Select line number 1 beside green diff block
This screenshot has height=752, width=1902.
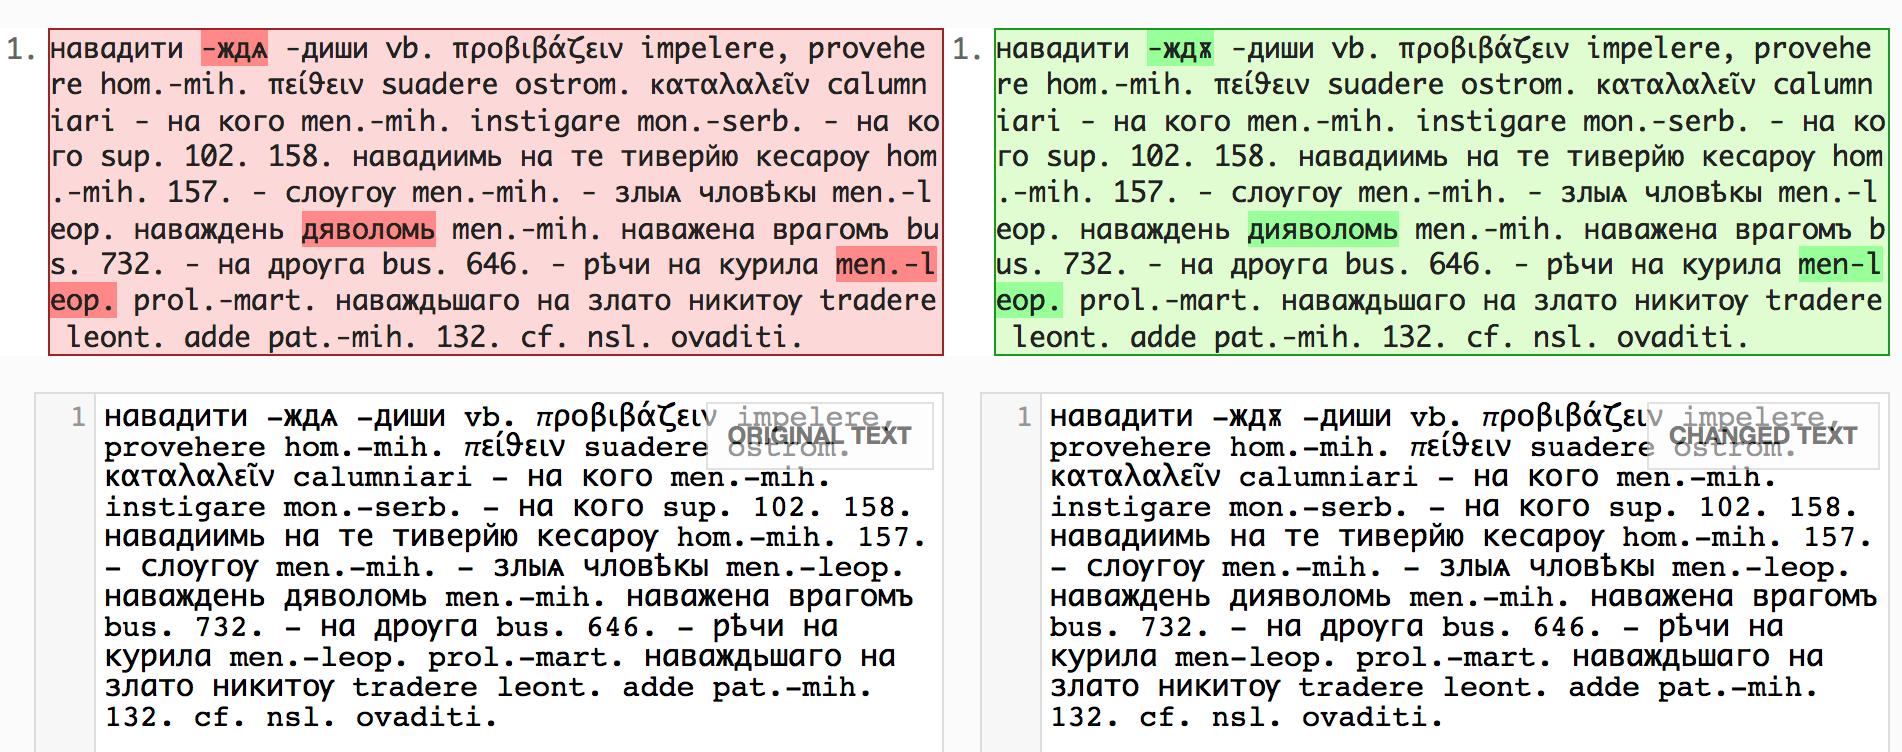[x=966, y=49]
